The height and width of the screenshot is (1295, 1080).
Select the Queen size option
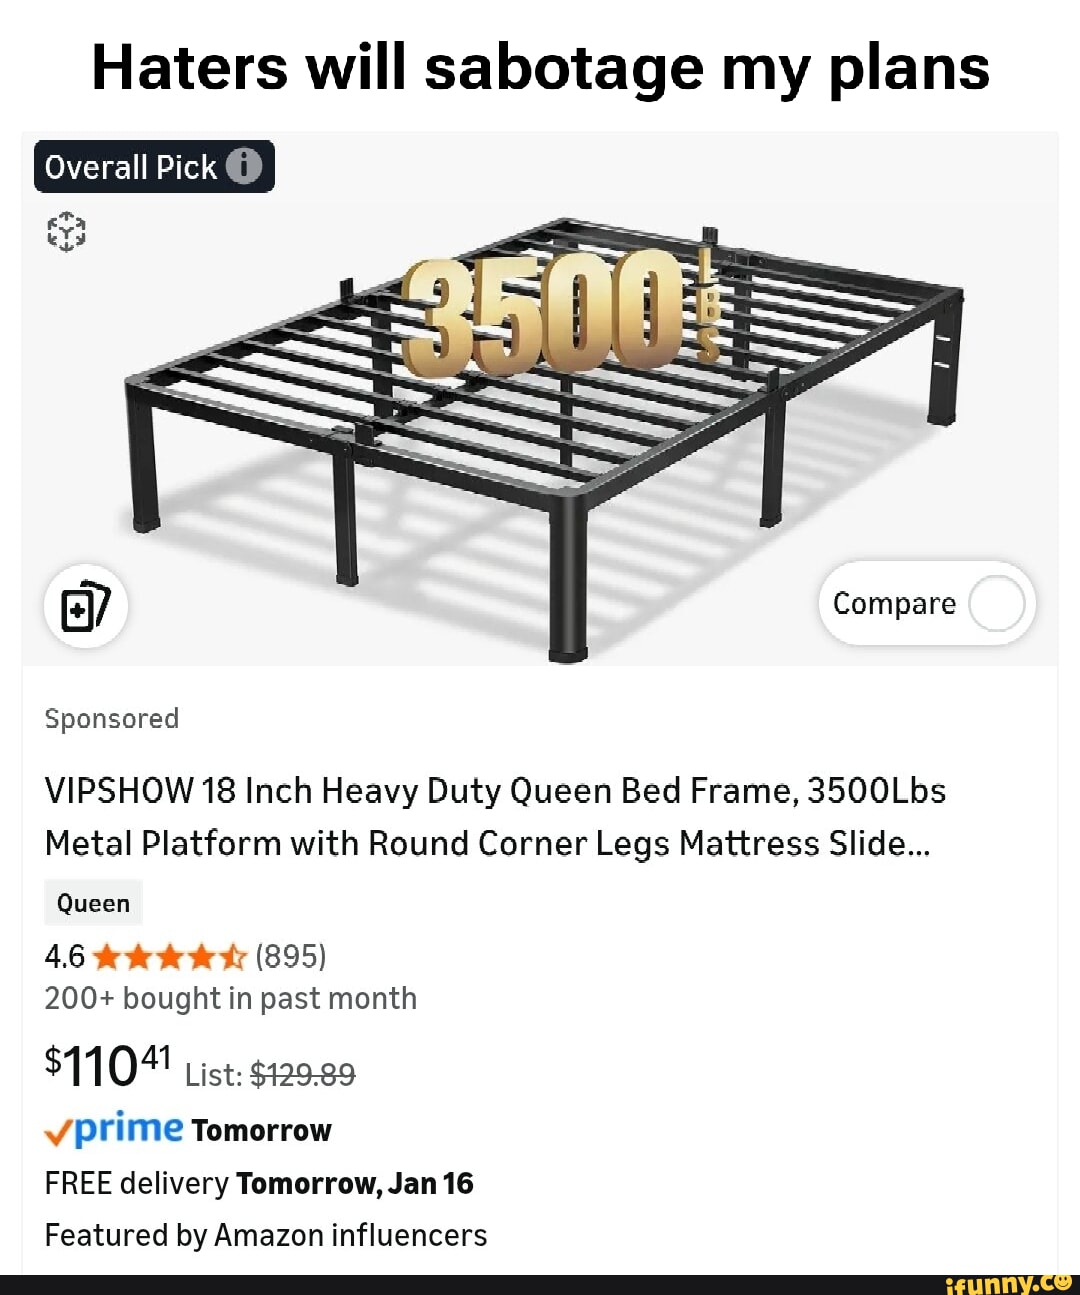[x=92, y=902]
